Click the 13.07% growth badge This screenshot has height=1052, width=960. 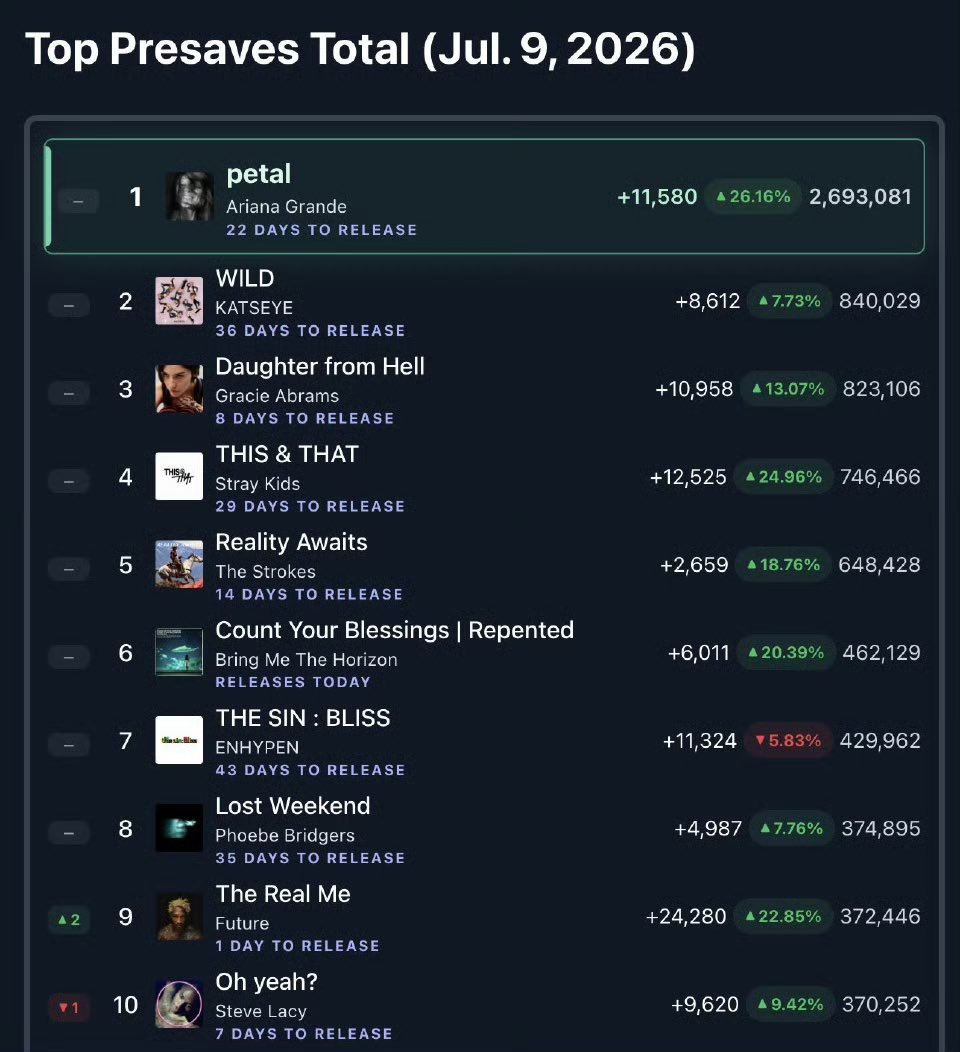788,388
